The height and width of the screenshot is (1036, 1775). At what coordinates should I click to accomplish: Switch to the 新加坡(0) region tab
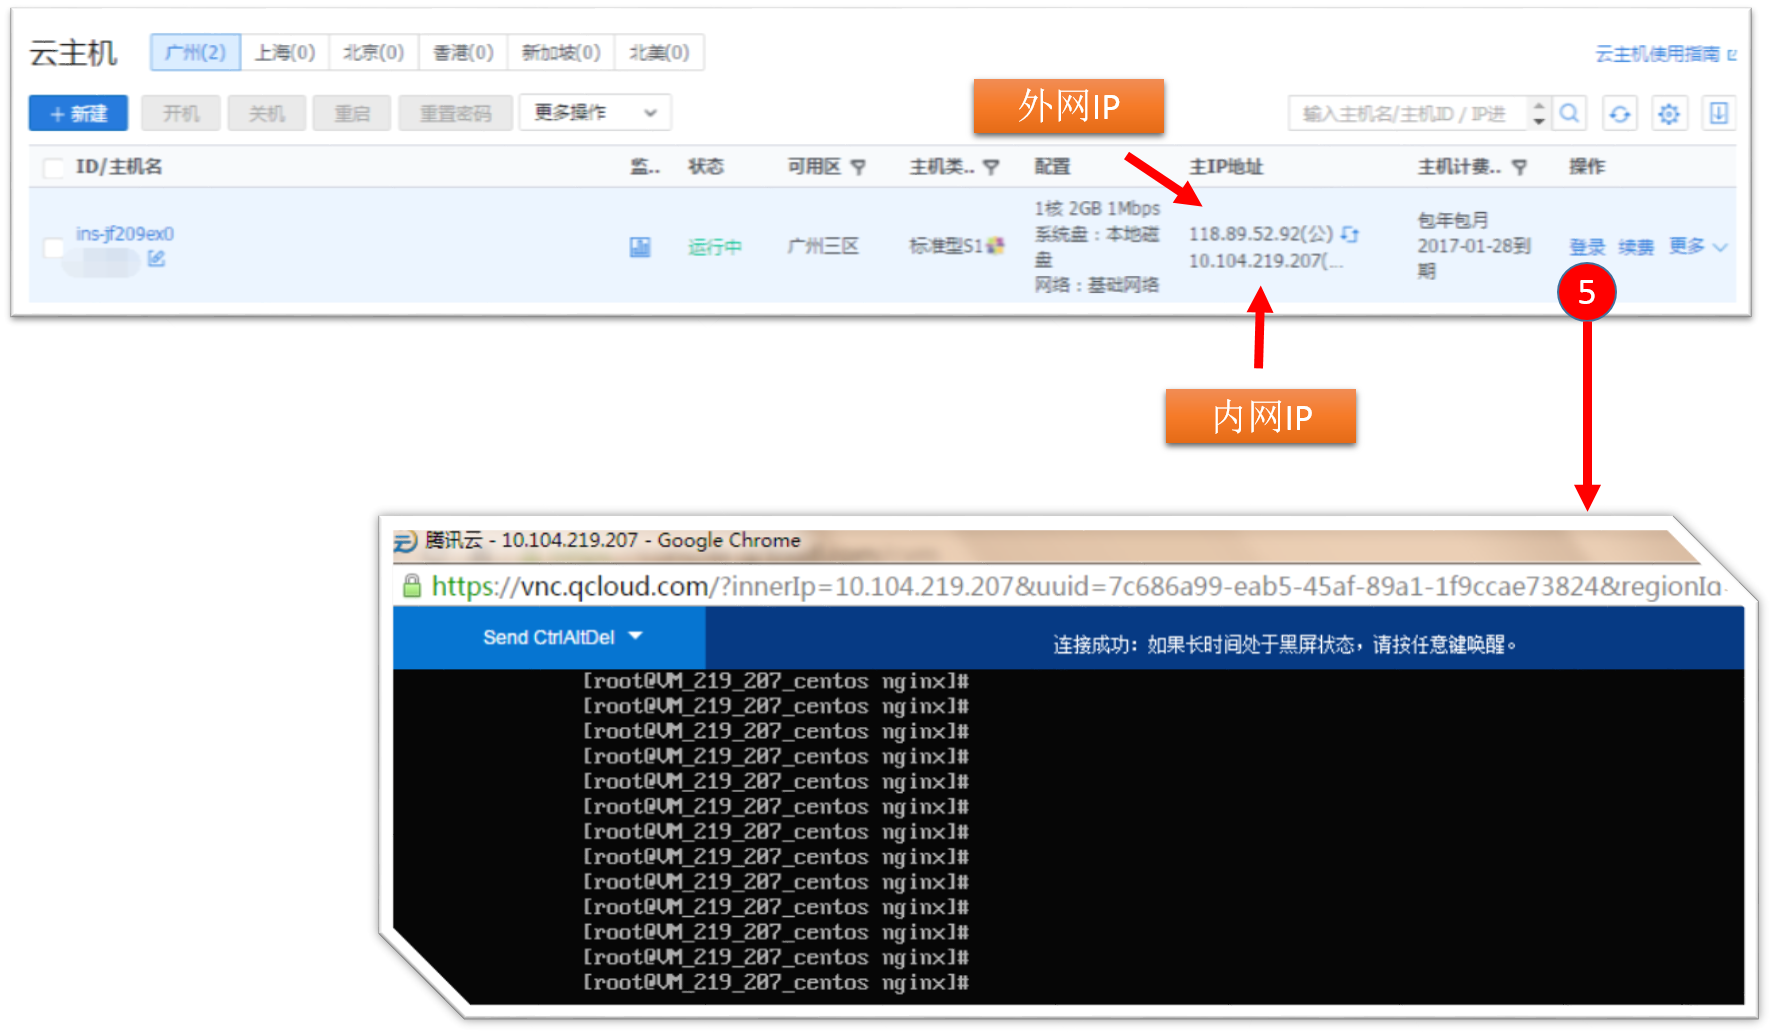point(561,52)
